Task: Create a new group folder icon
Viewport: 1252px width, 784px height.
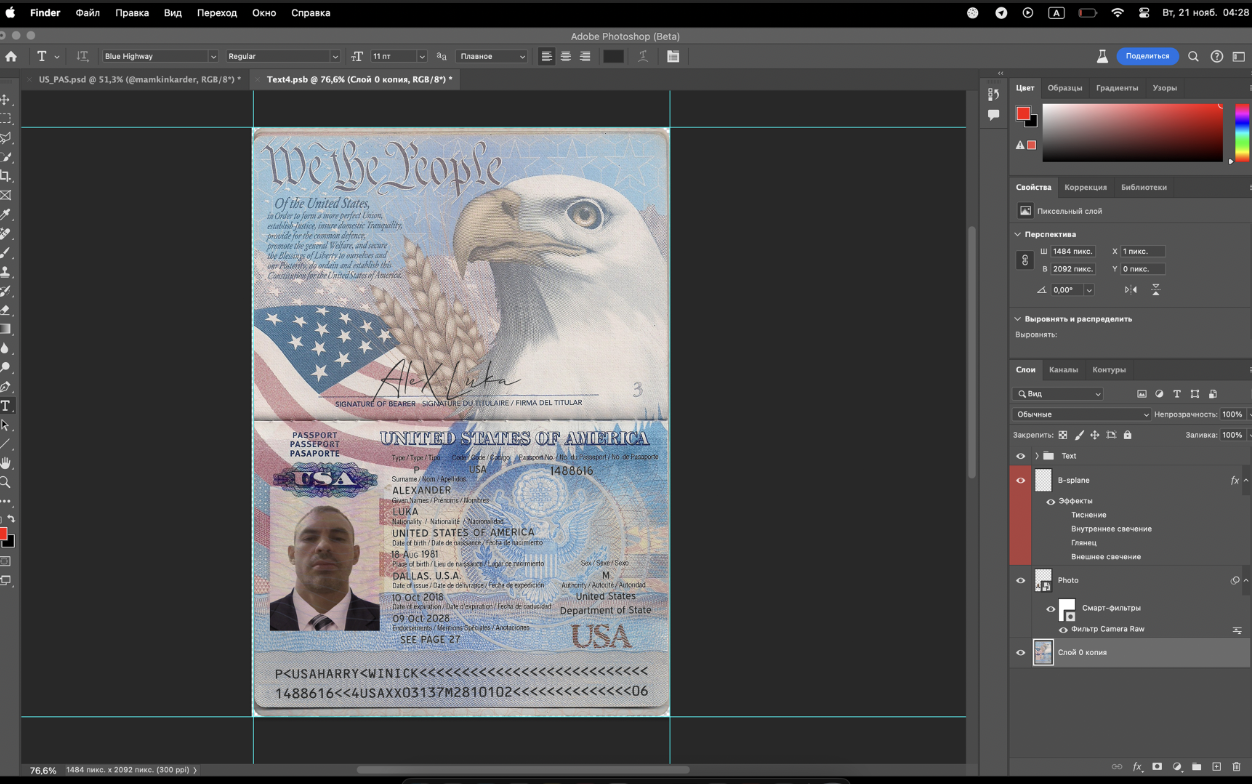Action: (x=1196, y=767)
